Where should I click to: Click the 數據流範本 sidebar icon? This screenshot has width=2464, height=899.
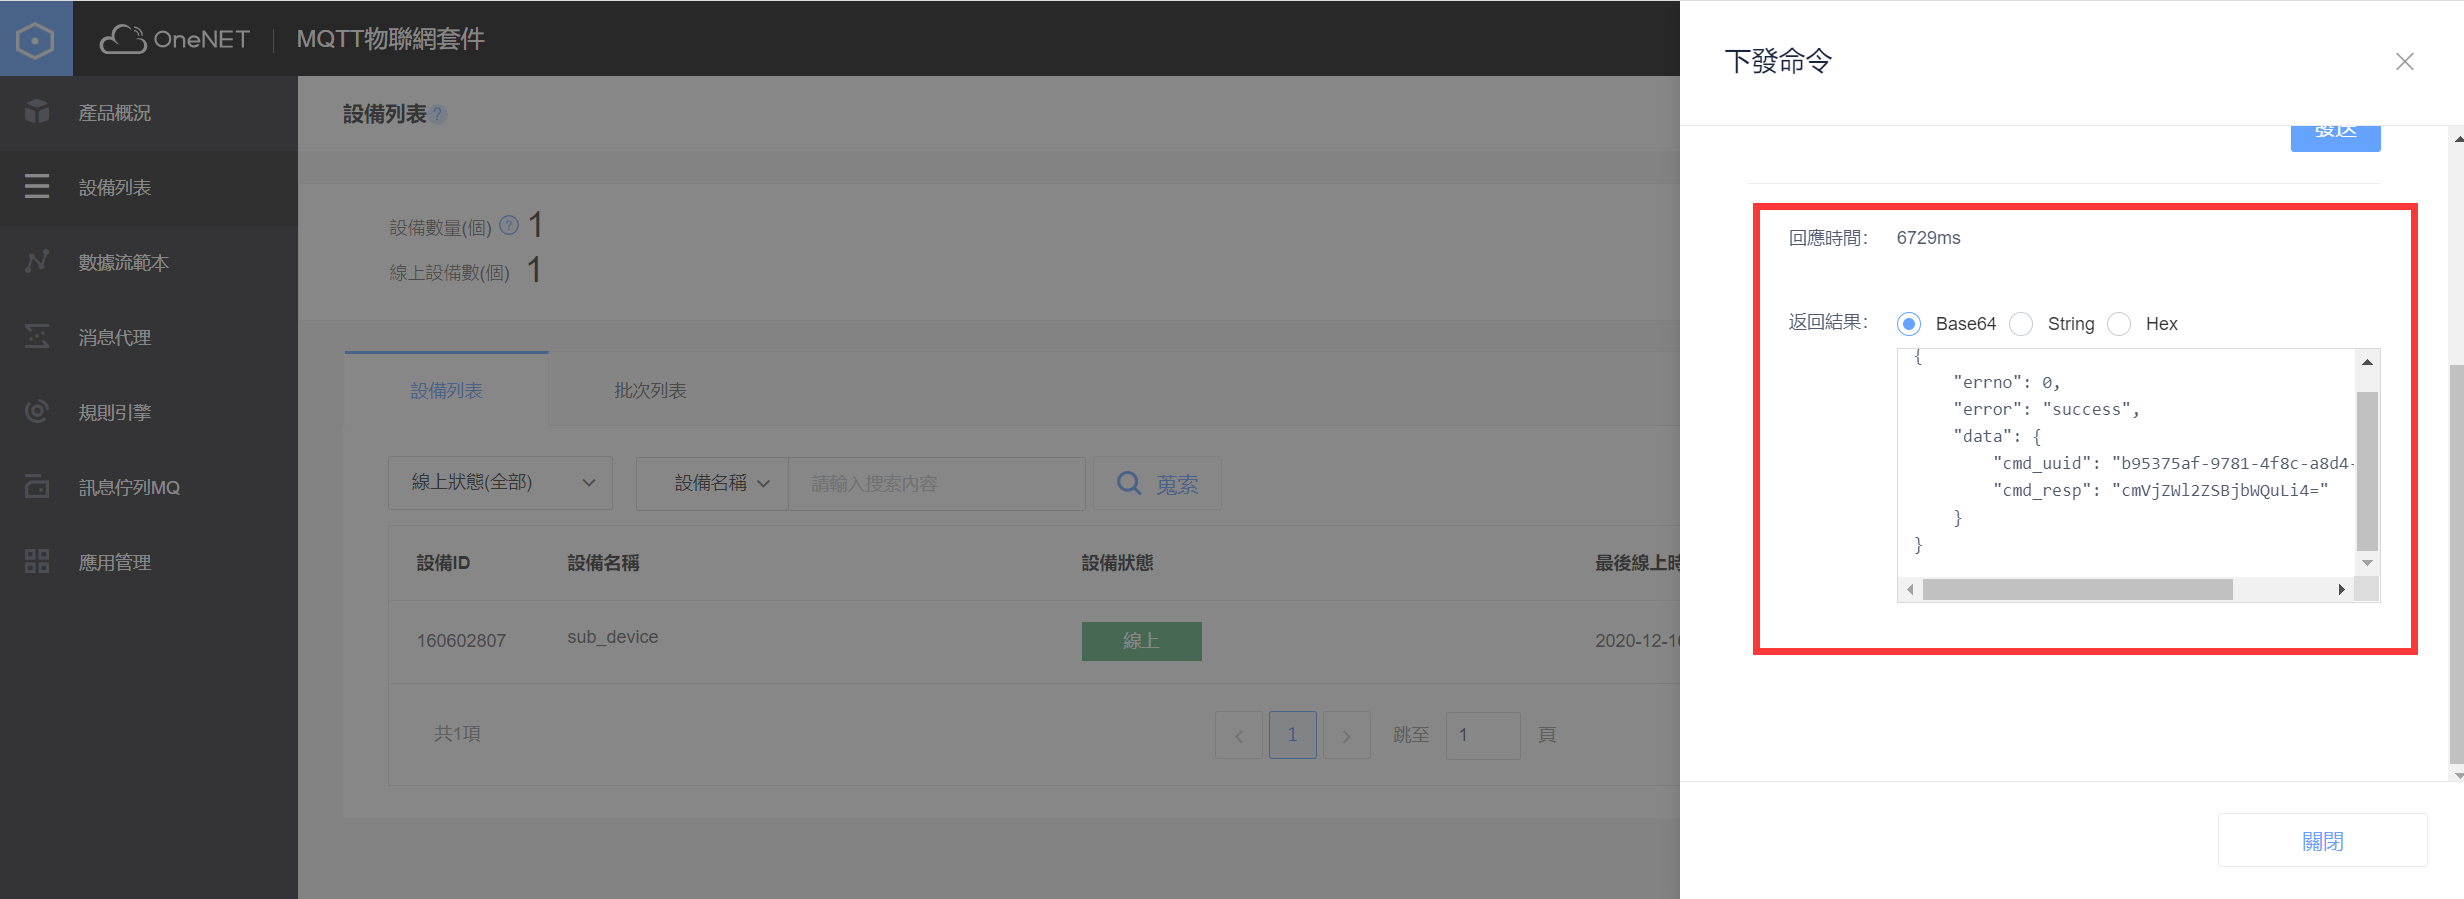coord(37,261)
